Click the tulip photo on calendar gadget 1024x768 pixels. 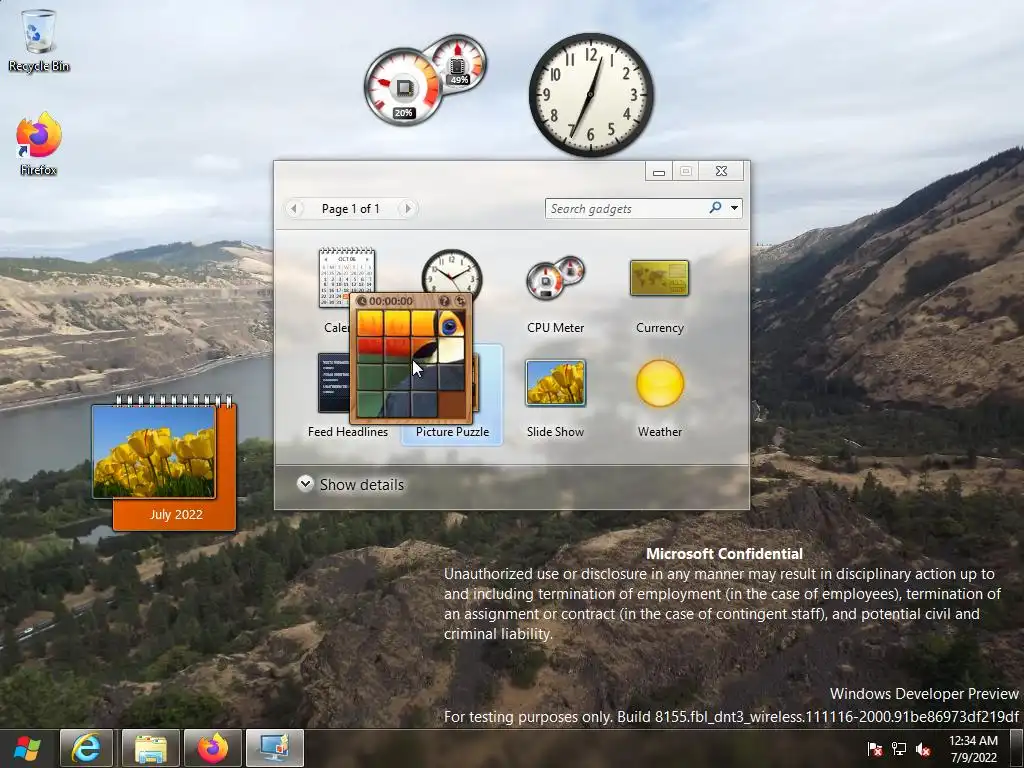point(154,451)
